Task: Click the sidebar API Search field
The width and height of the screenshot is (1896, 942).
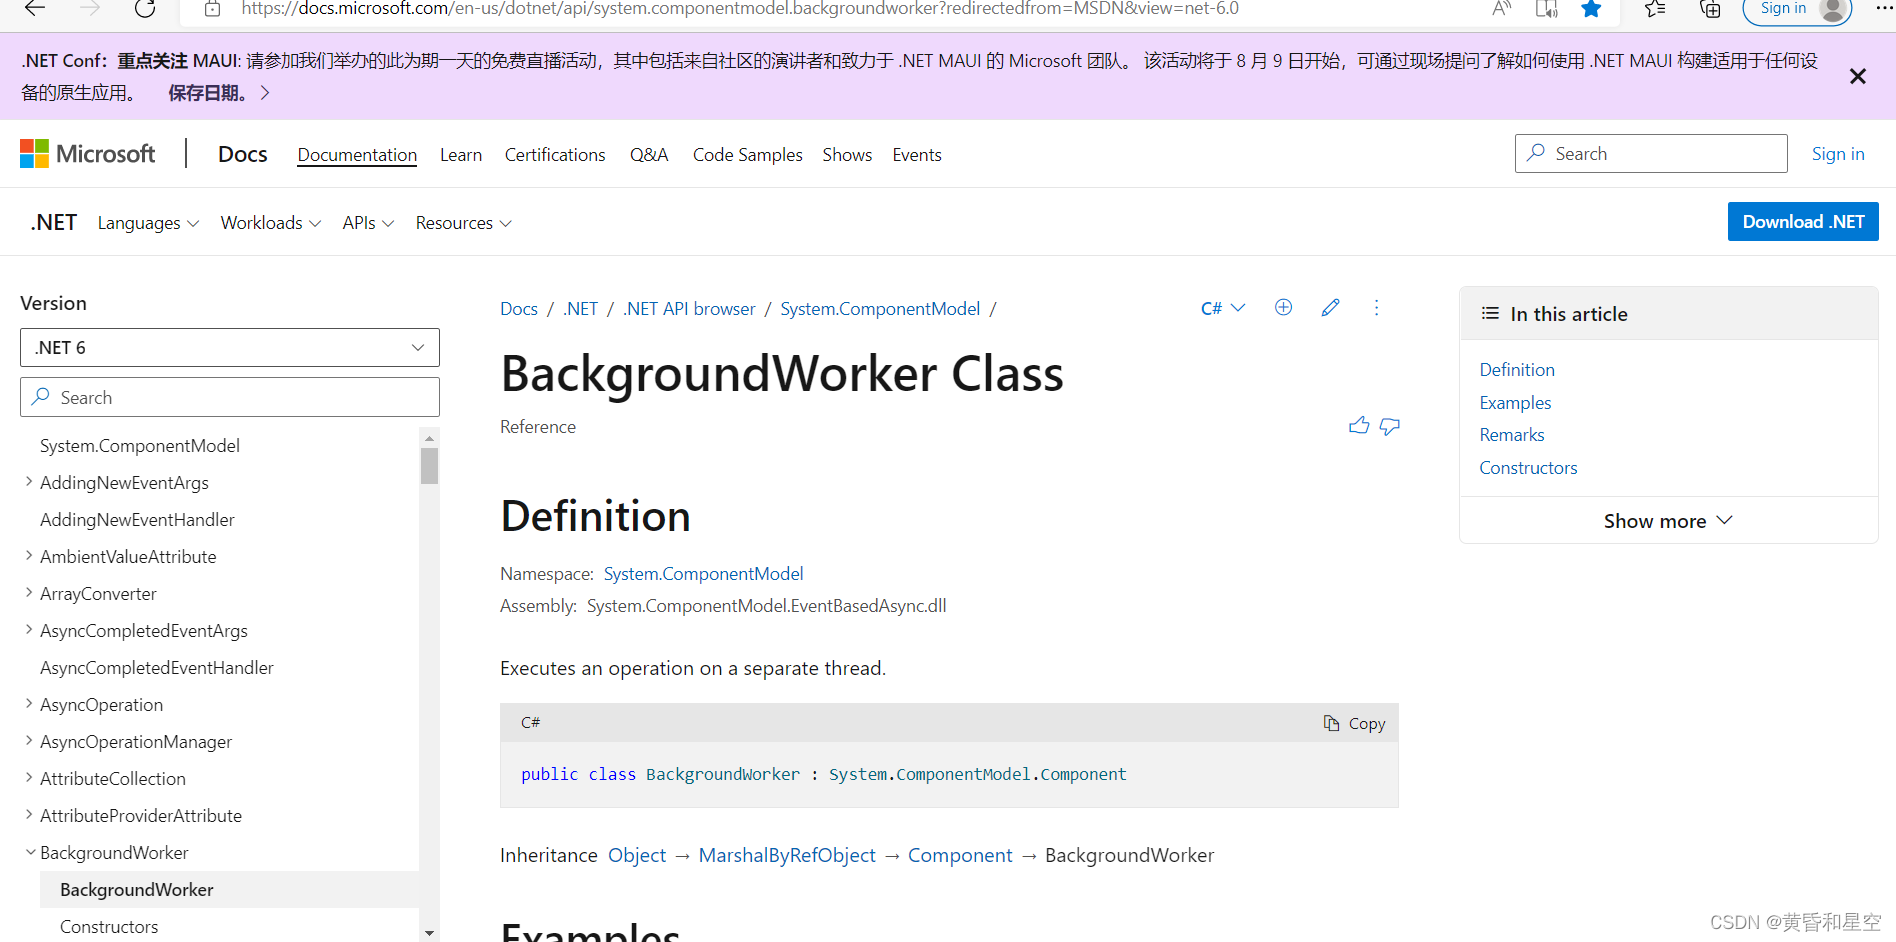Action: coord(230,397)
